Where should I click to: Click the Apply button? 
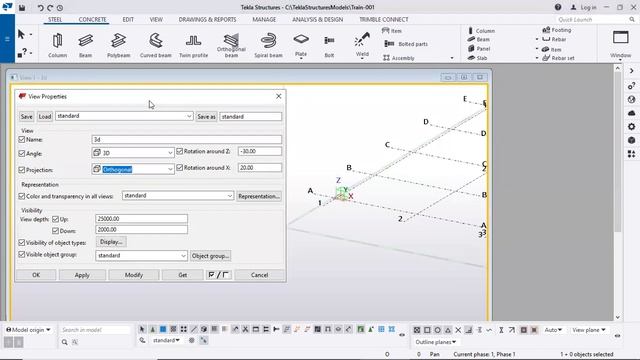(82, 275)
